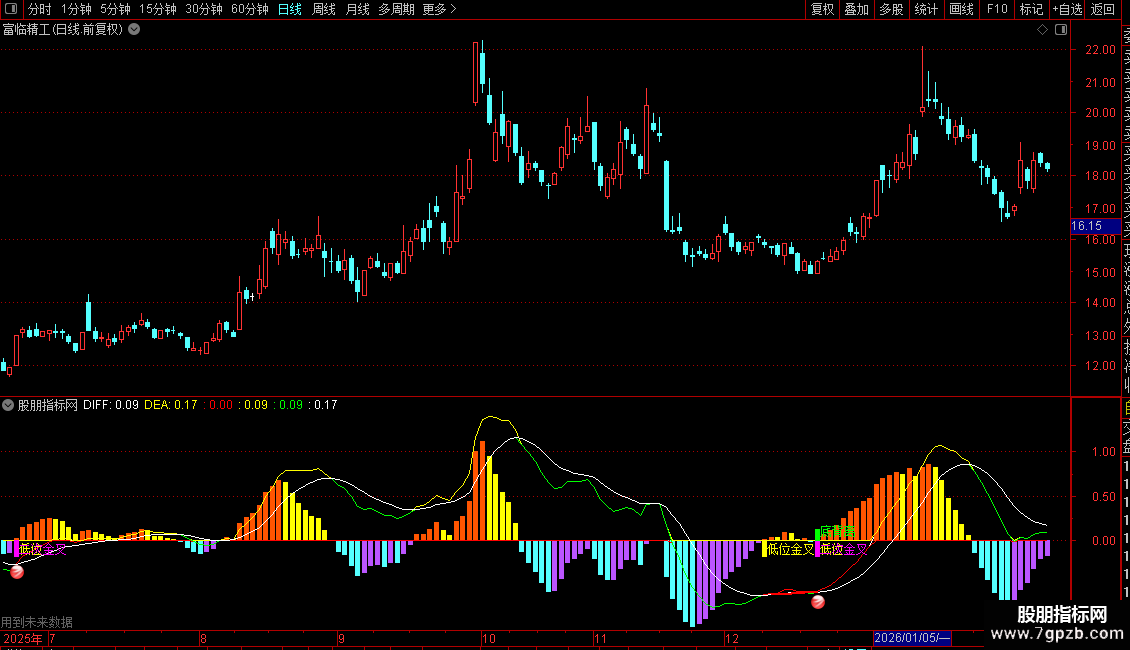Click the 16.15 price marker on the axis

pyautogui.click(x=1095, y=226)
